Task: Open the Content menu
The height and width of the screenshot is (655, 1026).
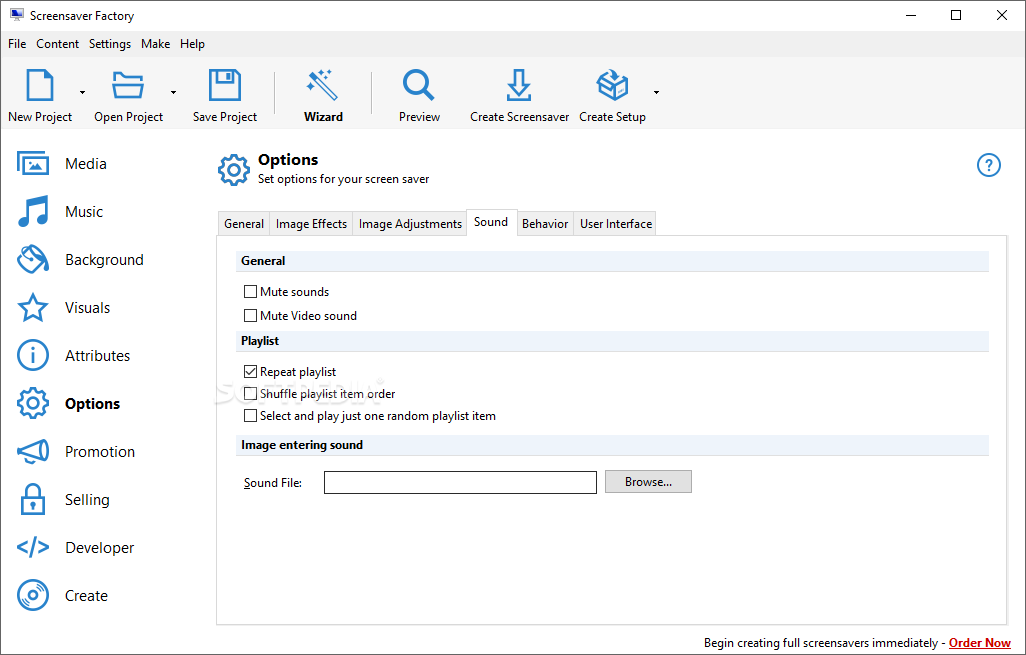Action: coord(58,44)
